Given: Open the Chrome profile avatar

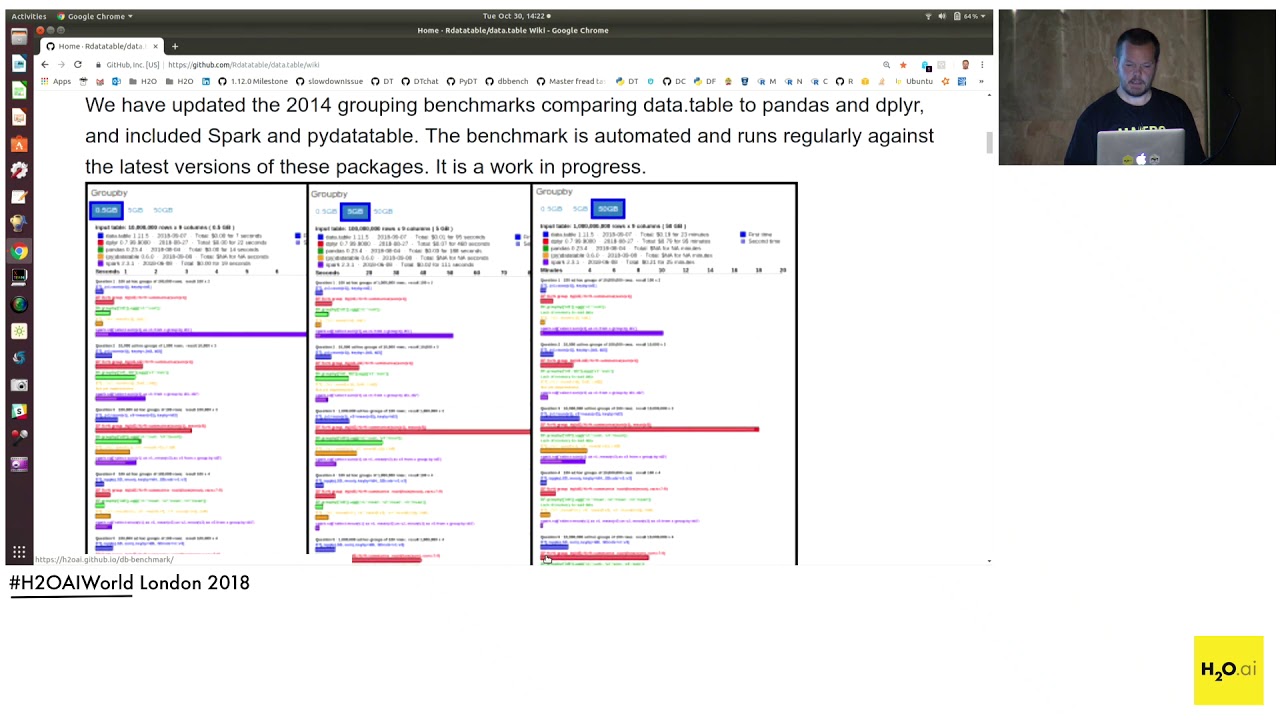Looking at the screenshot, I should coord(964,65).
